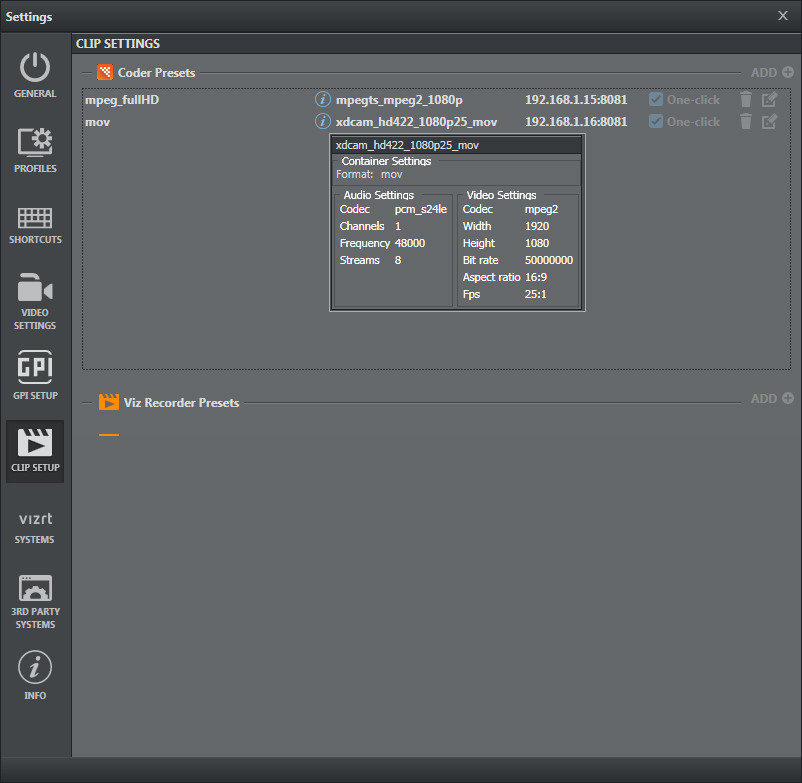Uncheck One-click for the mov preset
The height and width of the screenshot is (783, 802).
[x=656, y=122]
